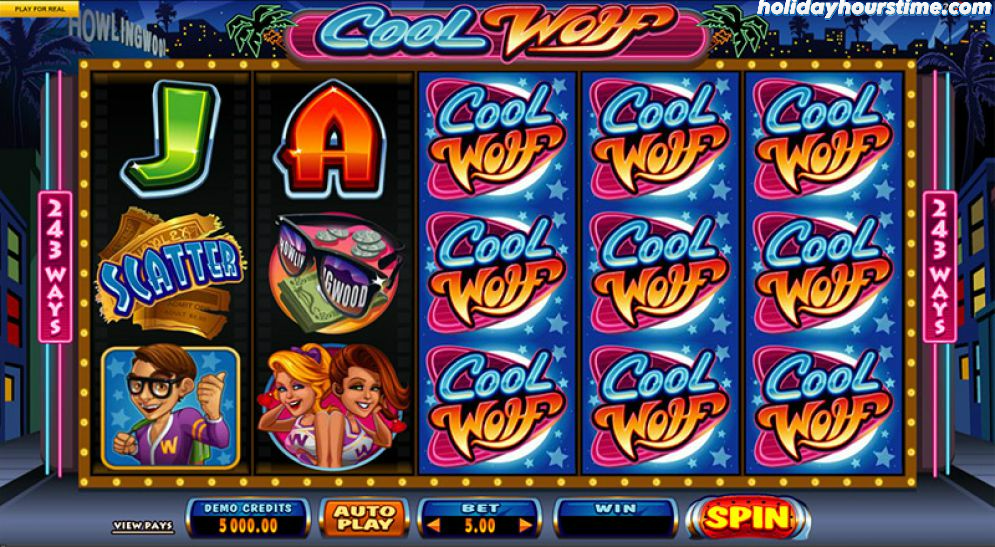The image size is (995, 547).
Task: Click the green J symbol on reel one
Action: 170,138
